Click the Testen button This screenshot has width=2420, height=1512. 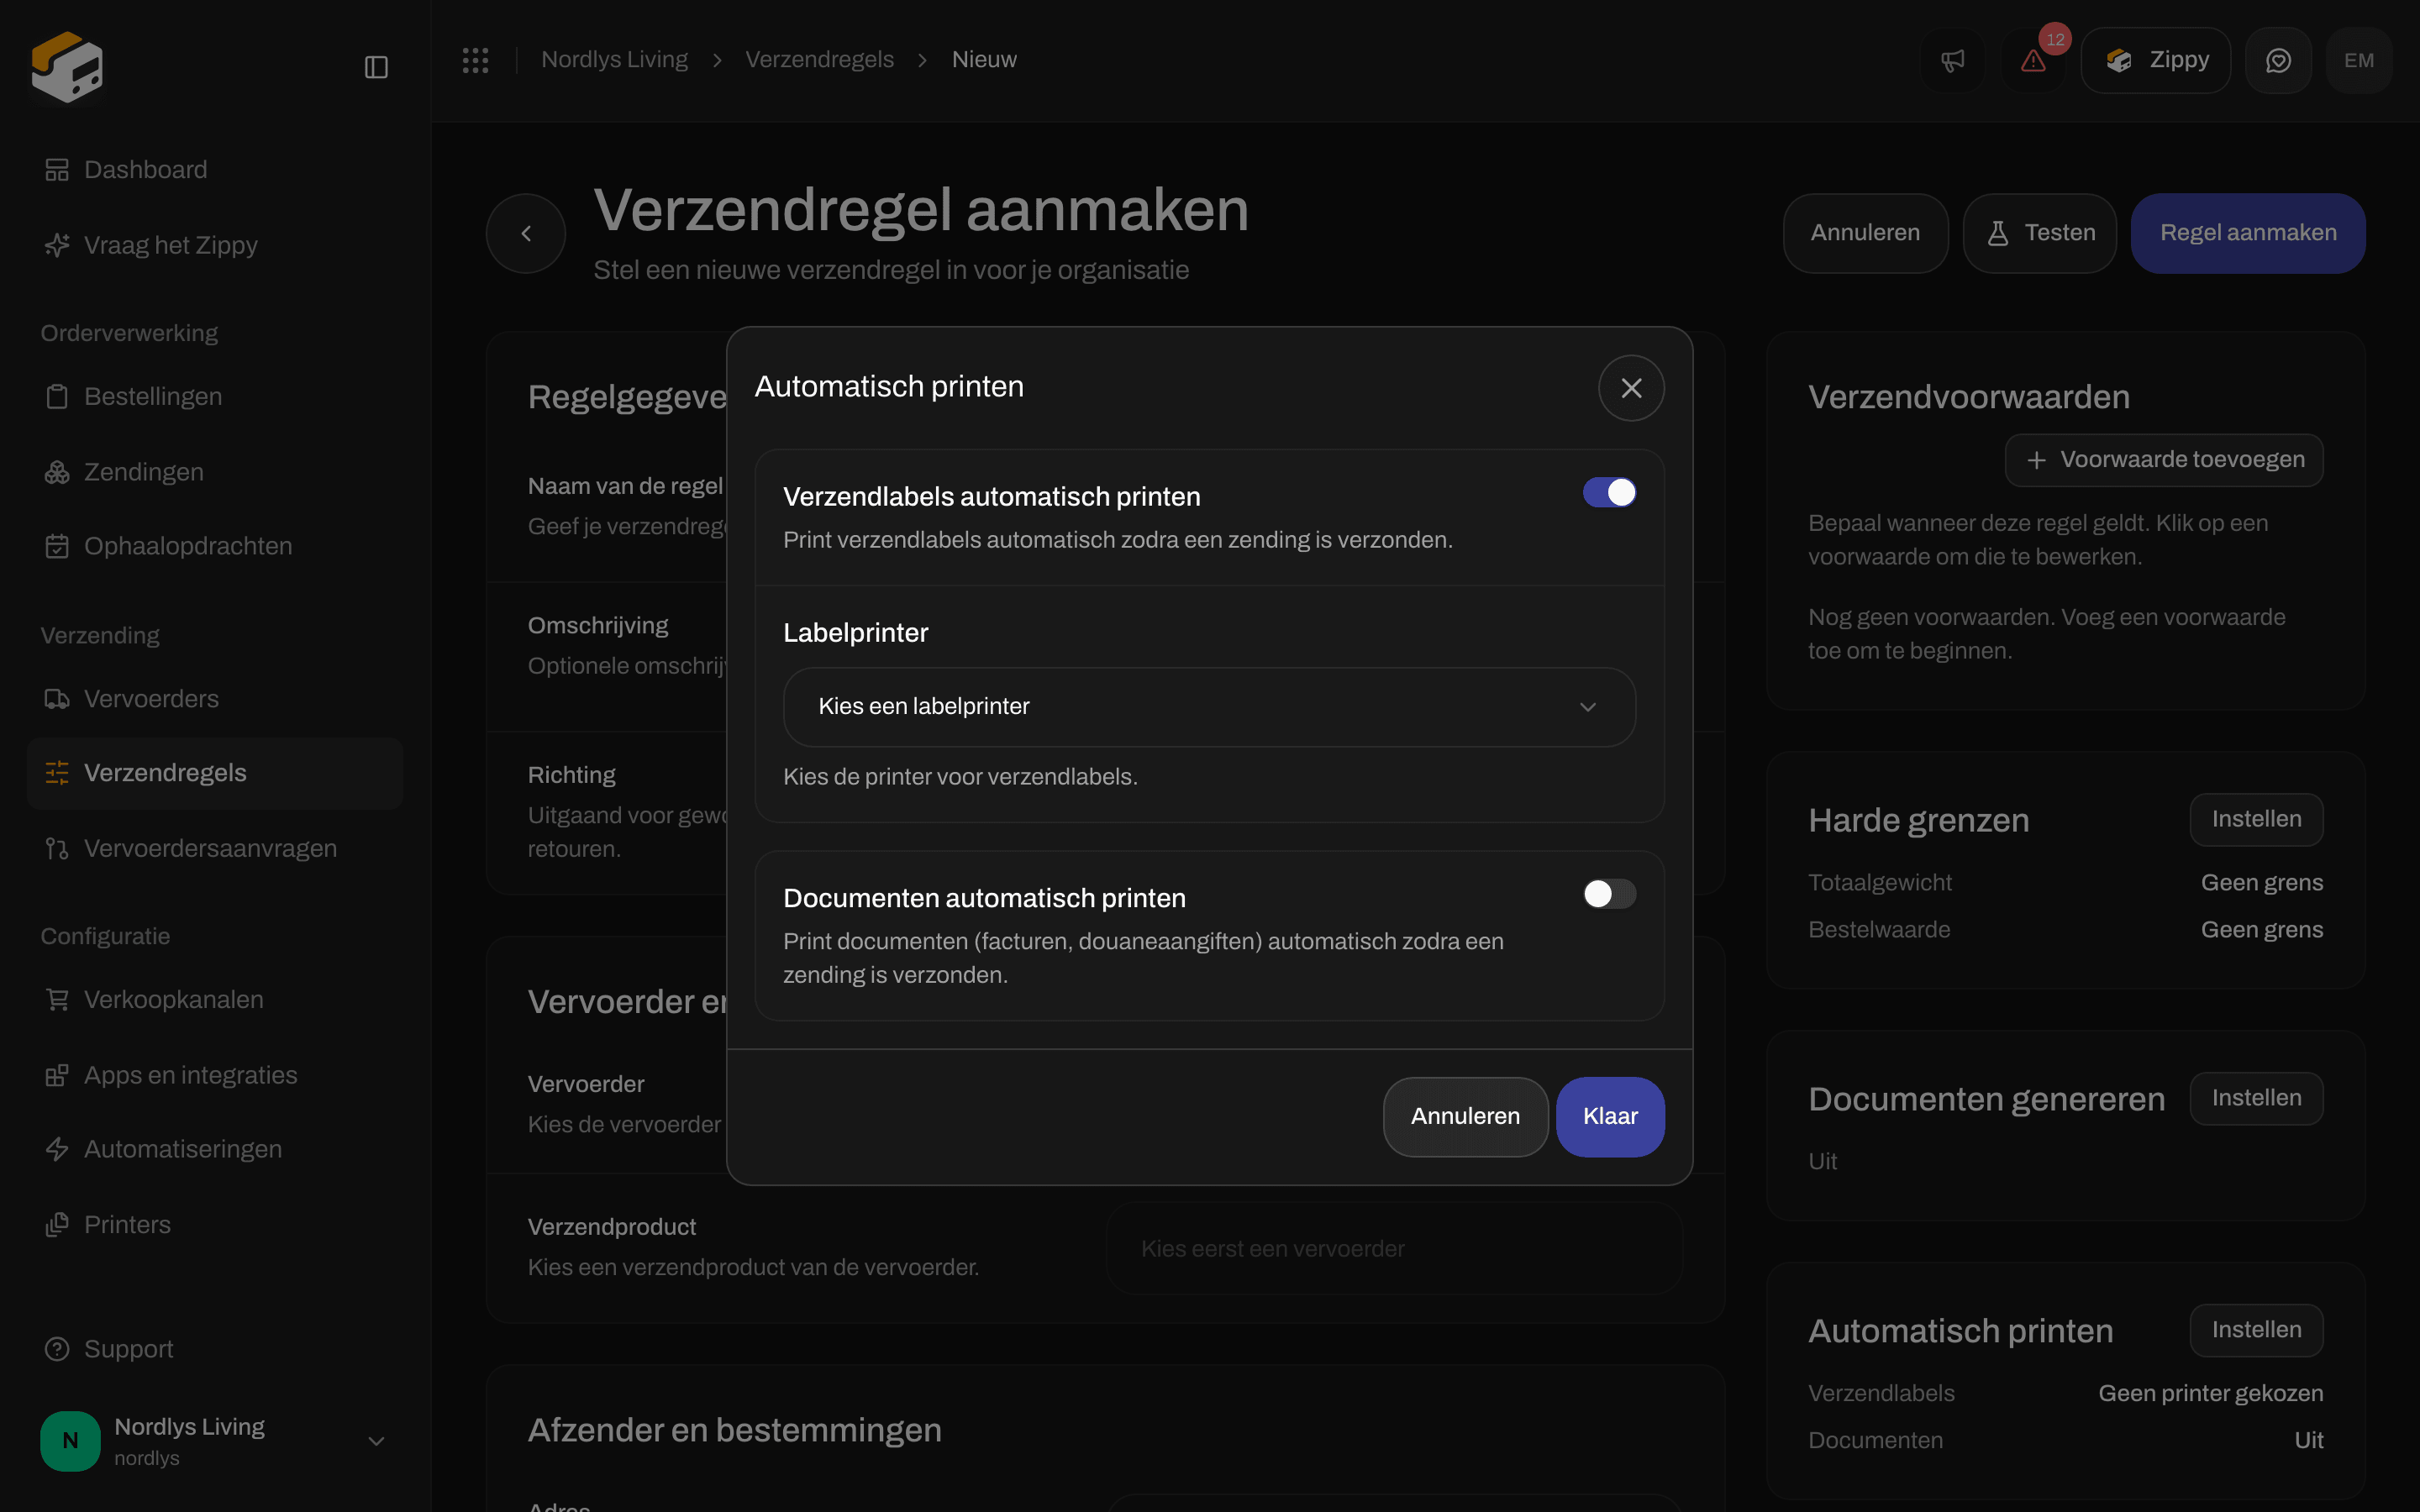pos(2040,233)
